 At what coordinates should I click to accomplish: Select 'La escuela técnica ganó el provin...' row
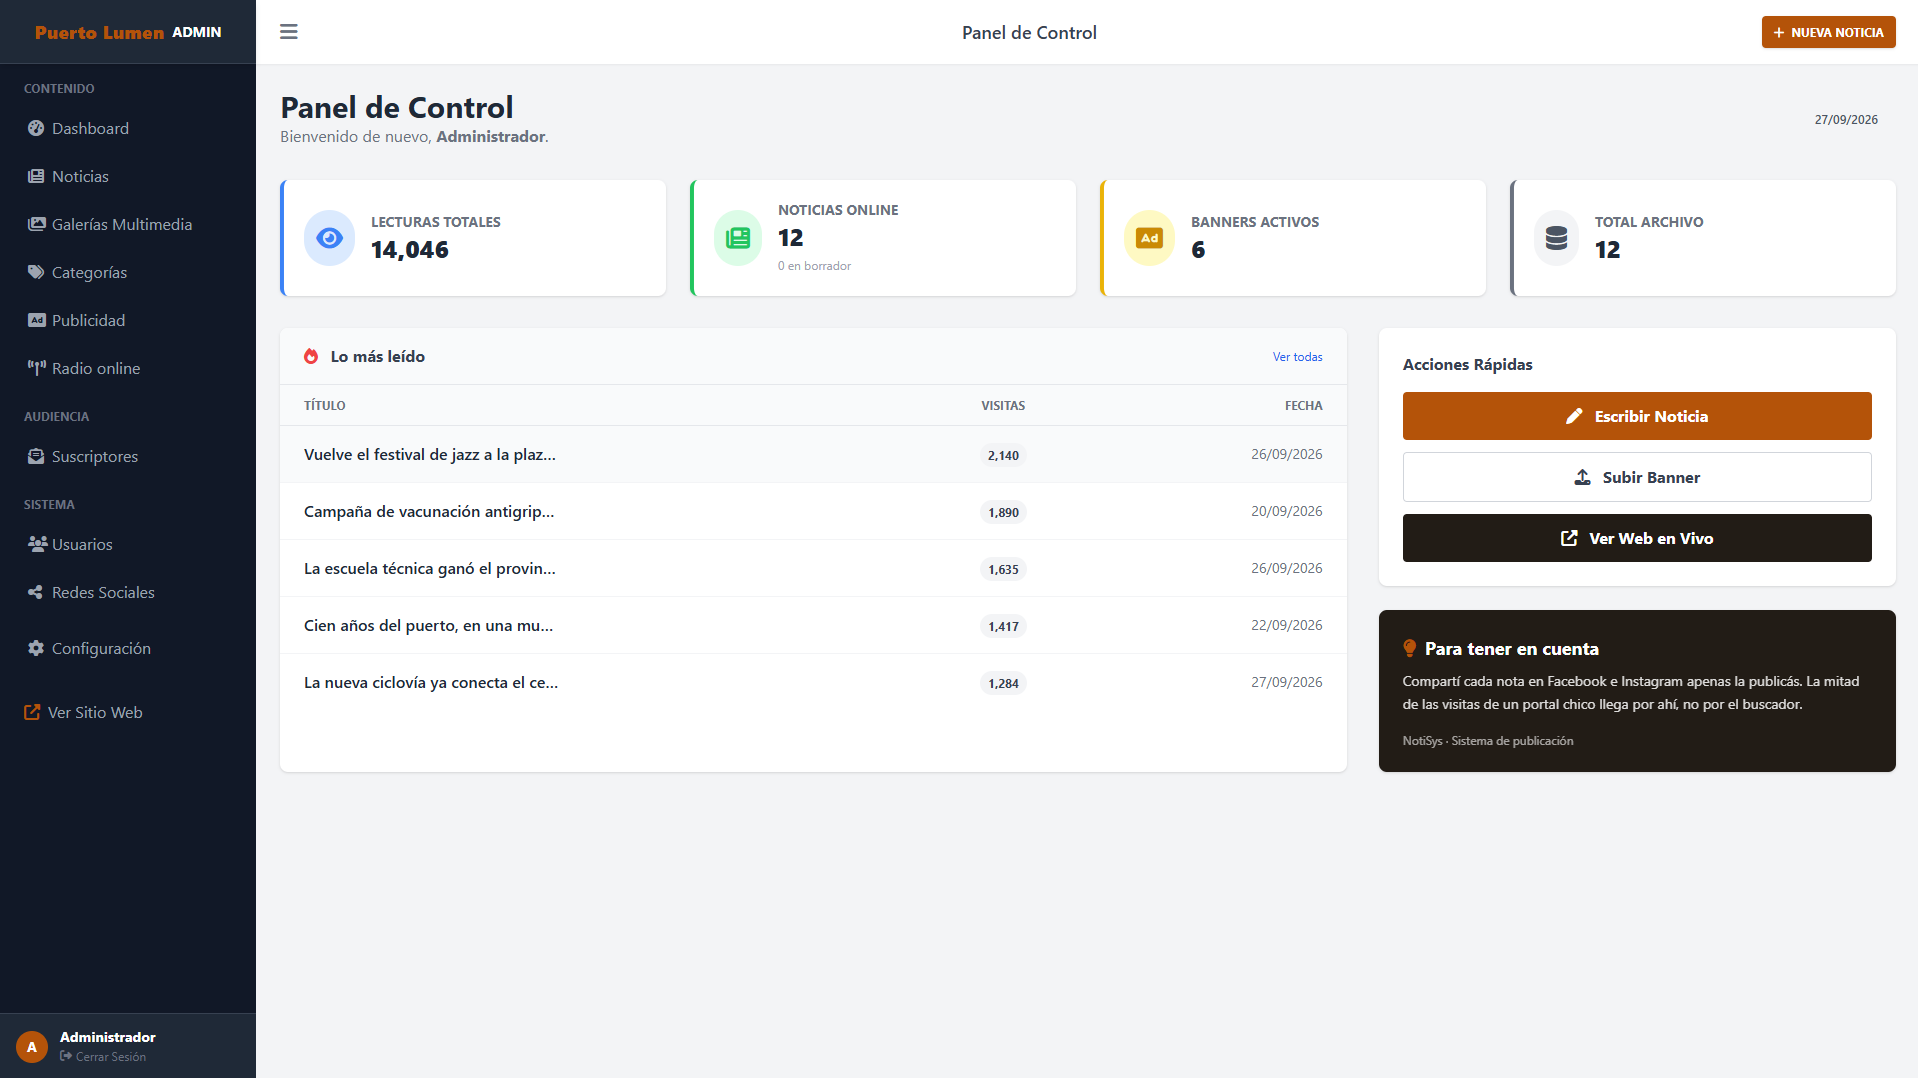(813, 568)
